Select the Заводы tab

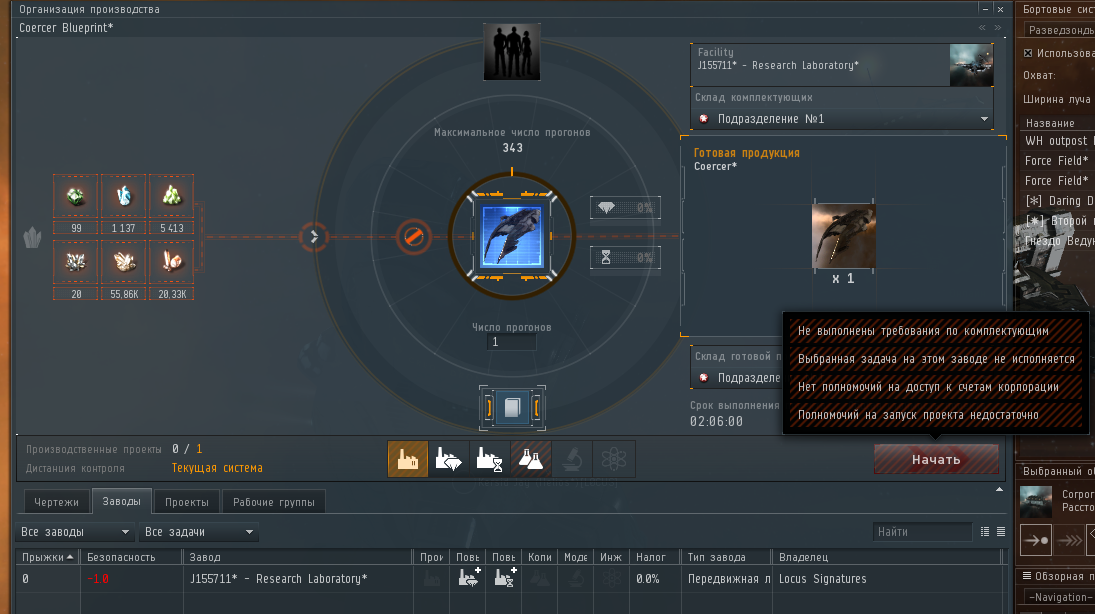122,502
